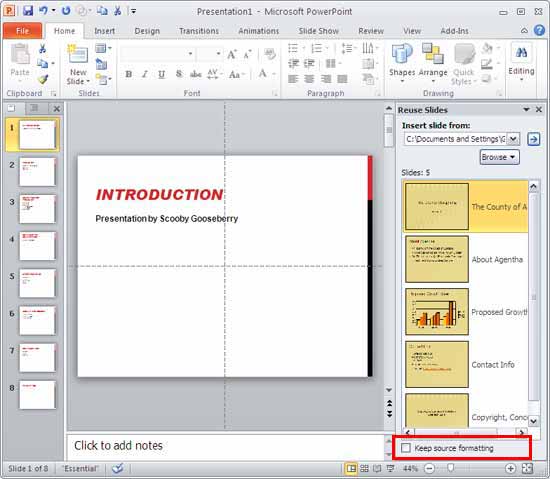Image resolution: width=550 pixels, height=479 pixels.
Task: Open the File tab
Action: (22, 31)
